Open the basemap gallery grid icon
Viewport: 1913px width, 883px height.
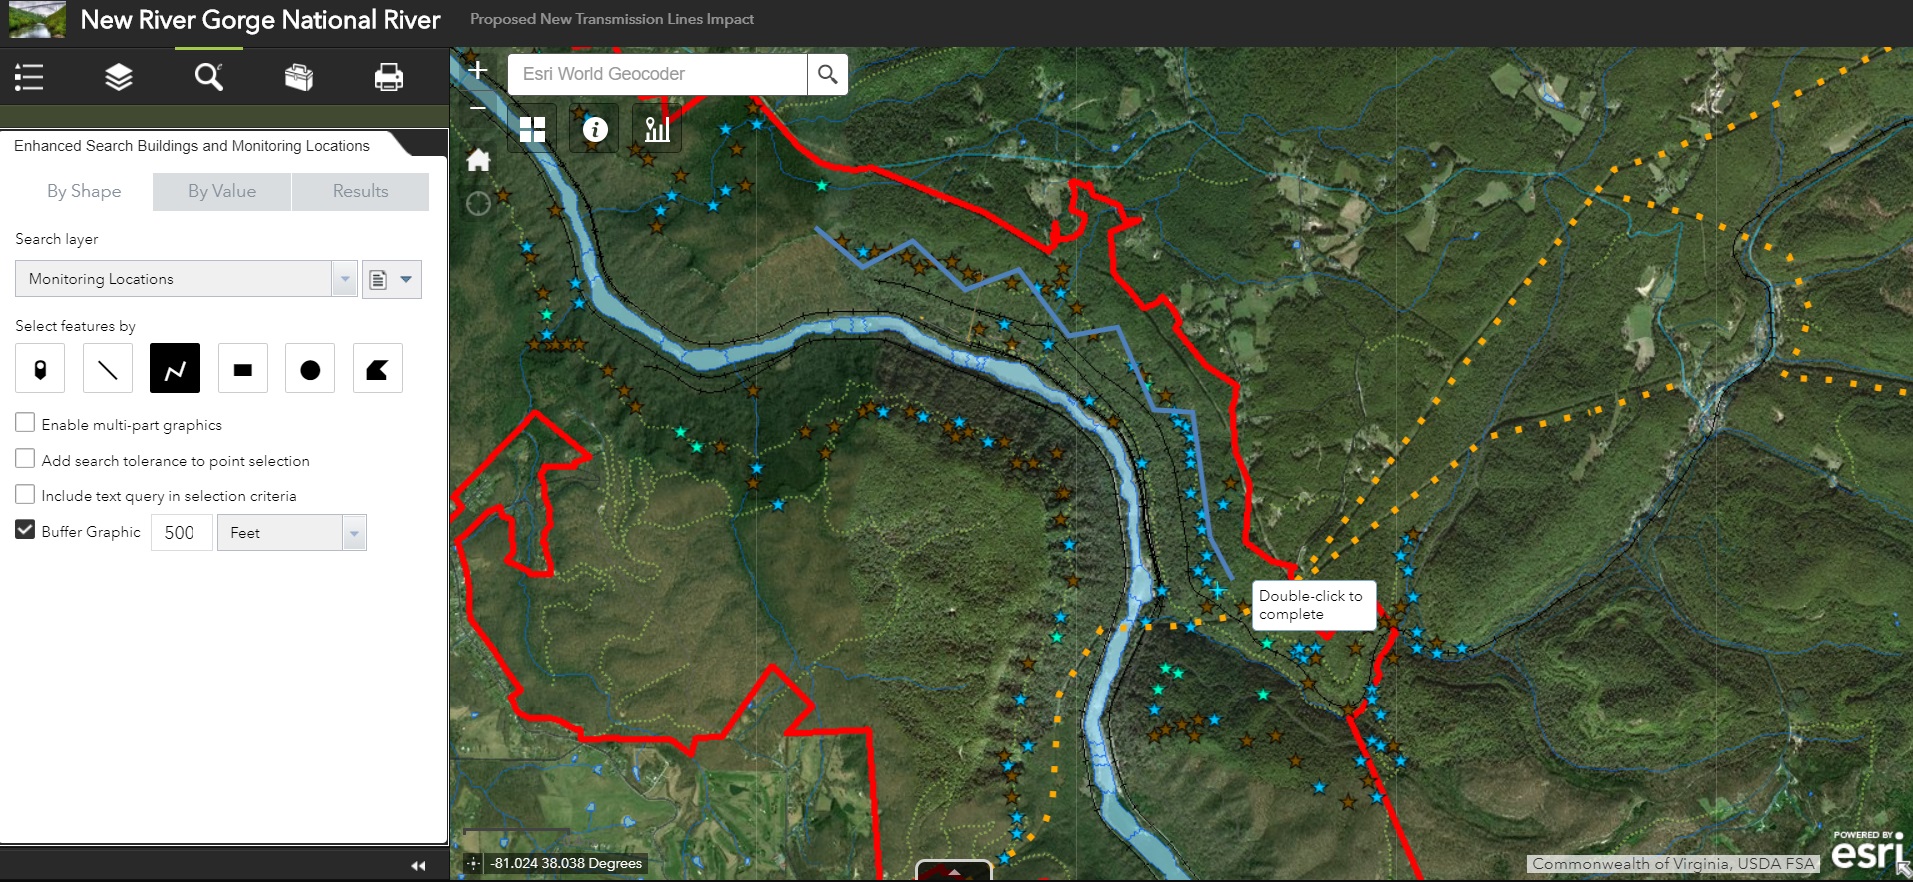pyautogui.click(x=532, y=129)
